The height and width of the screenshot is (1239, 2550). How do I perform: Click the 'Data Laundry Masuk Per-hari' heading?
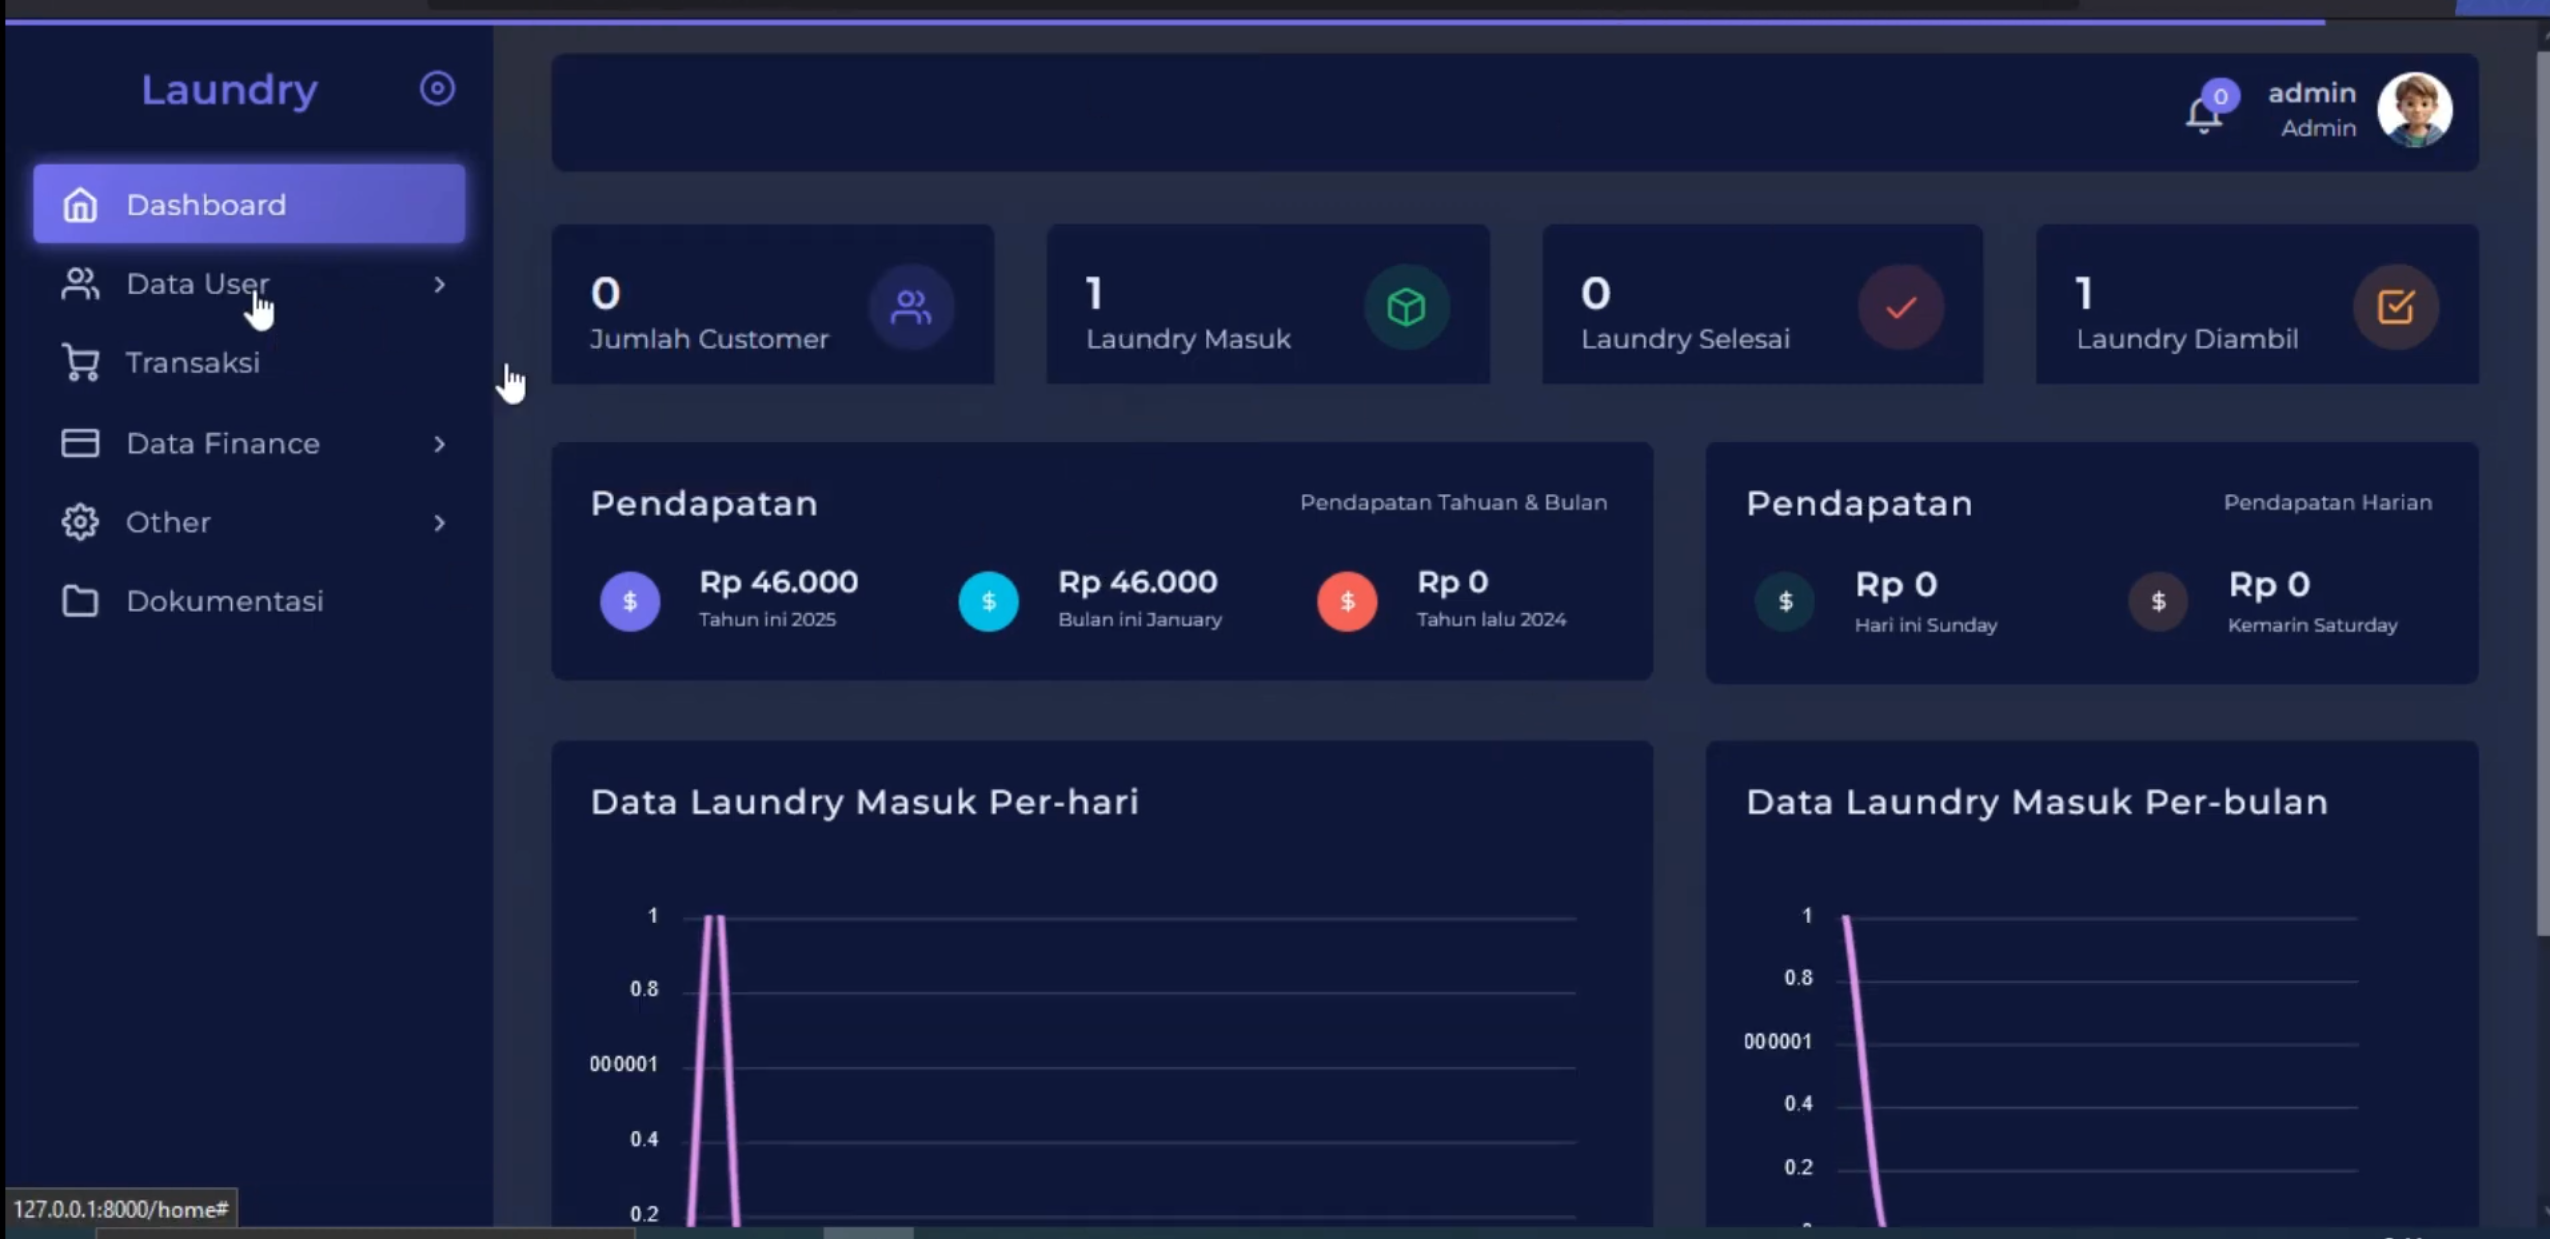pyautogui.click(x=864, y=802)
